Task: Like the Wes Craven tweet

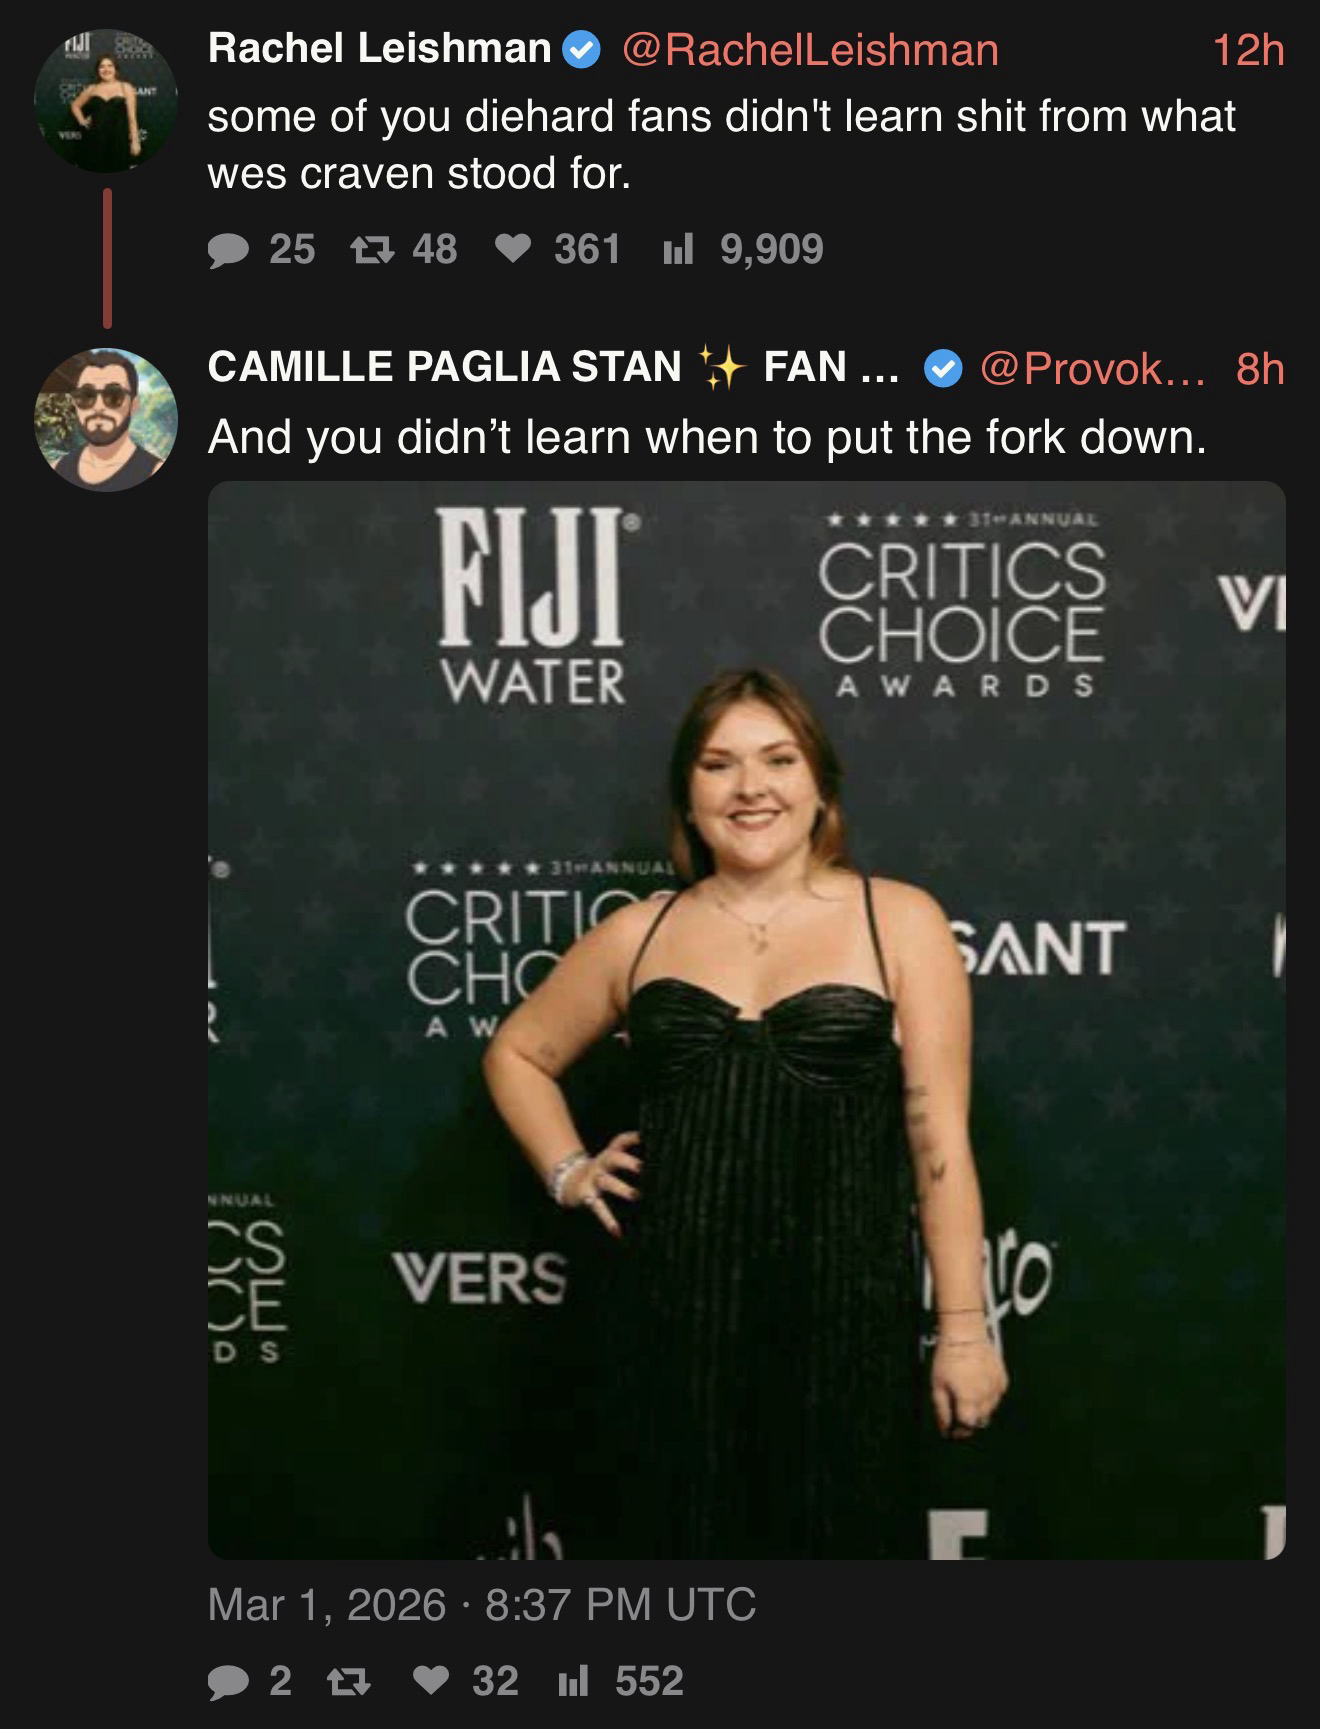Action: [513, 250]
